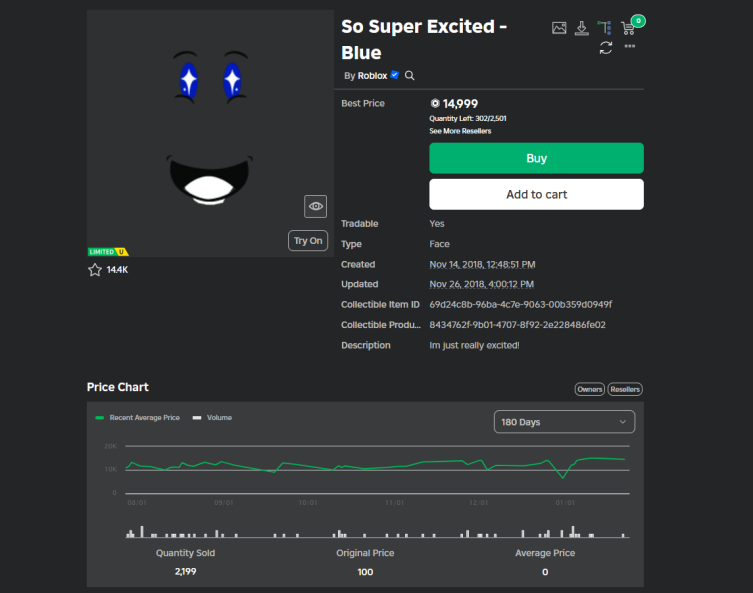Click the Collectible Product ID value
The width and height of the screenshot is (753, 593).
coord(517,325)
